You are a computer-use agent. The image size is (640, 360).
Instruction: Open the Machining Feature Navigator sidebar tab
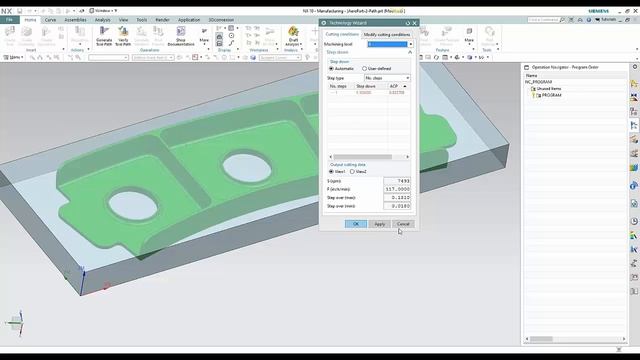pos(634,140)
